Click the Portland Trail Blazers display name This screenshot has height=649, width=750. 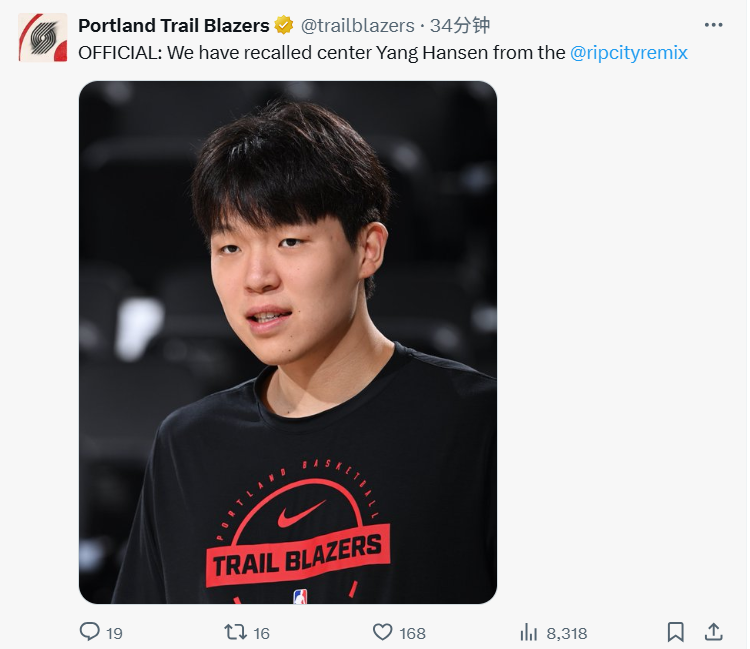click(x=174, y=25)
